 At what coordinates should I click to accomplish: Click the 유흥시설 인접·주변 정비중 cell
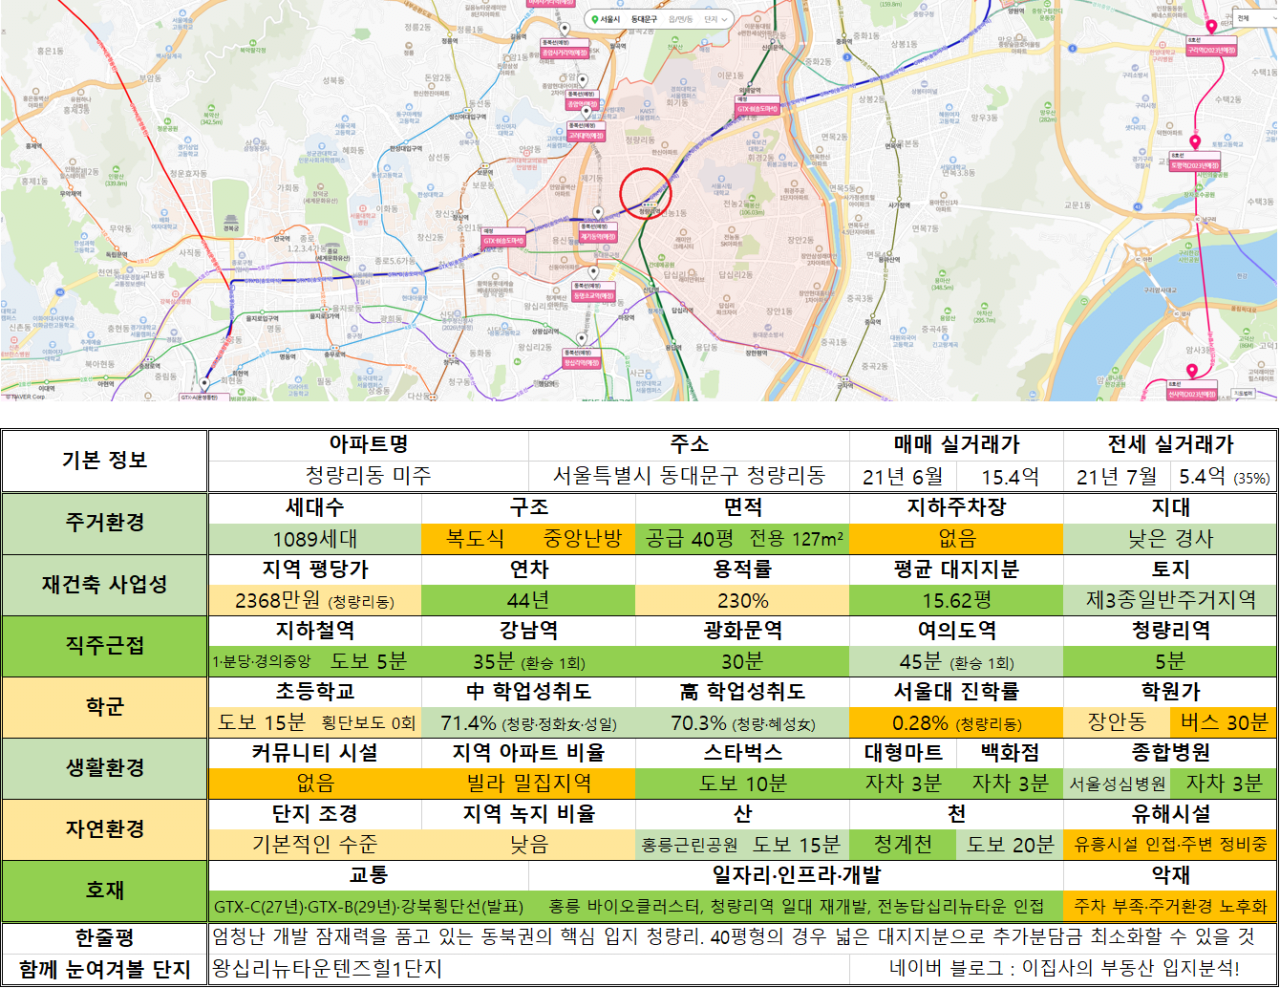[1171, 845]
